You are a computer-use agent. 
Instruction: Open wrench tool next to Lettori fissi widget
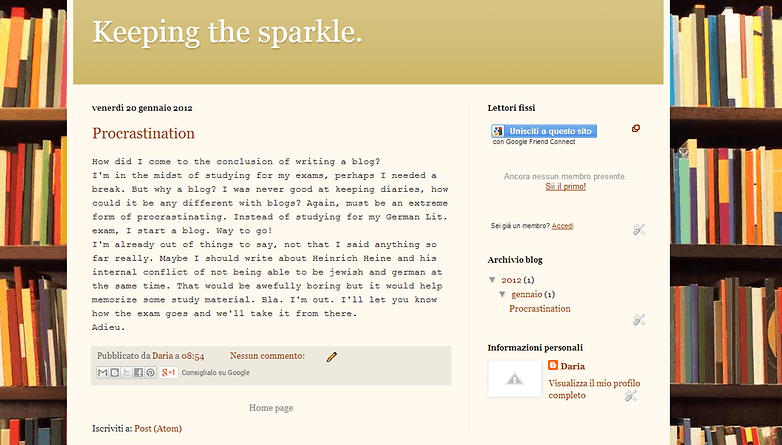(x=639, y=229)
